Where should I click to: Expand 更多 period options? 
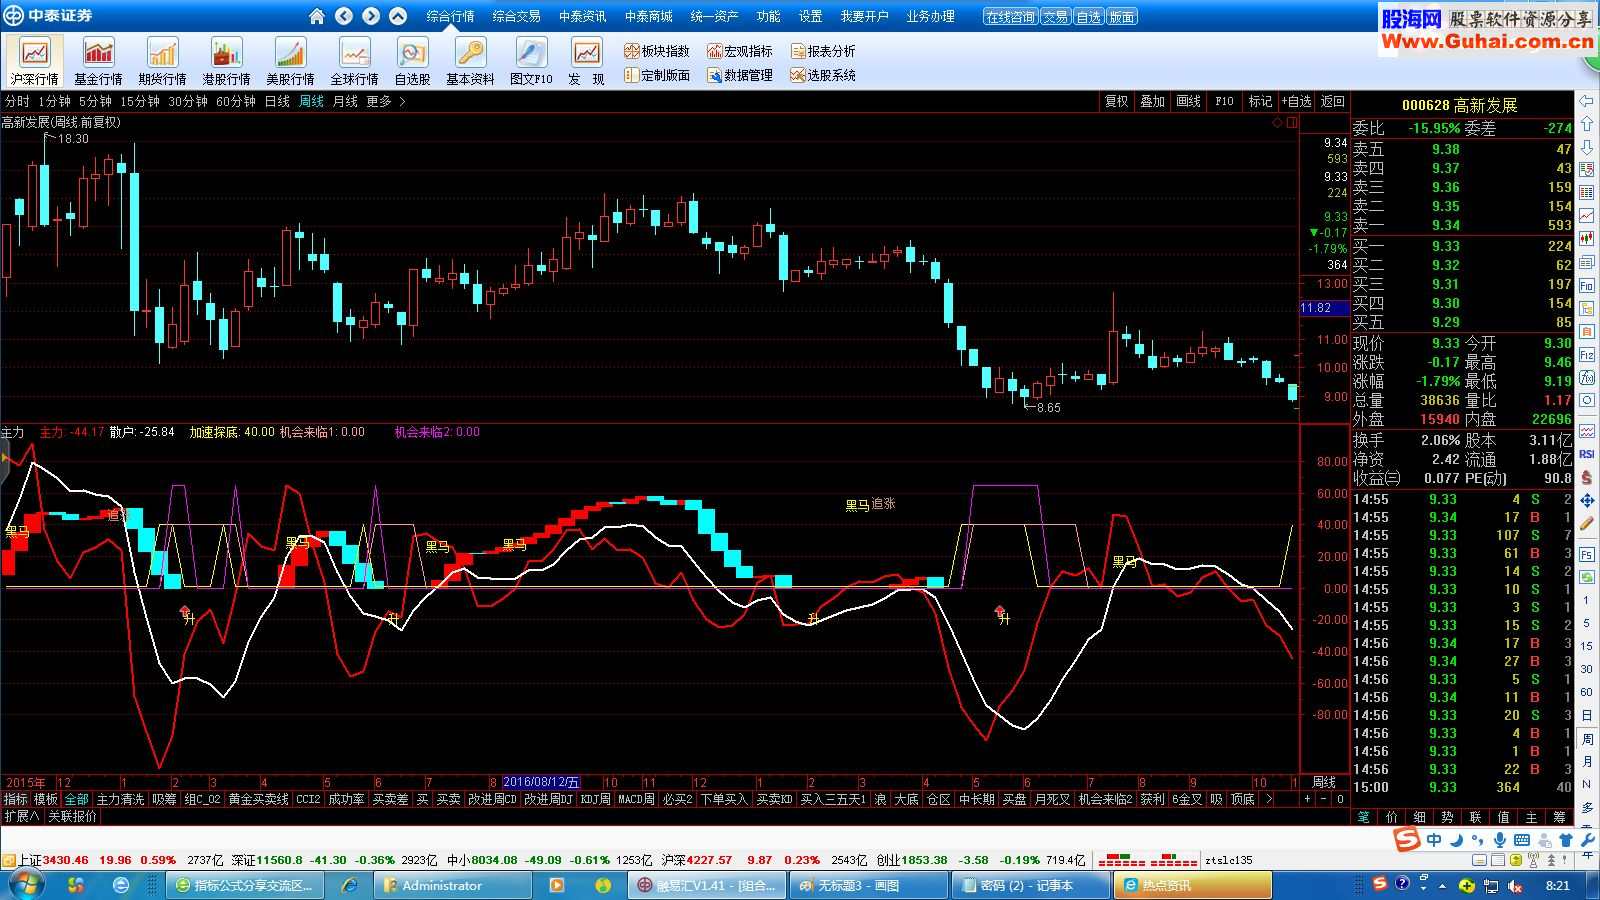(x=385, y=101)
